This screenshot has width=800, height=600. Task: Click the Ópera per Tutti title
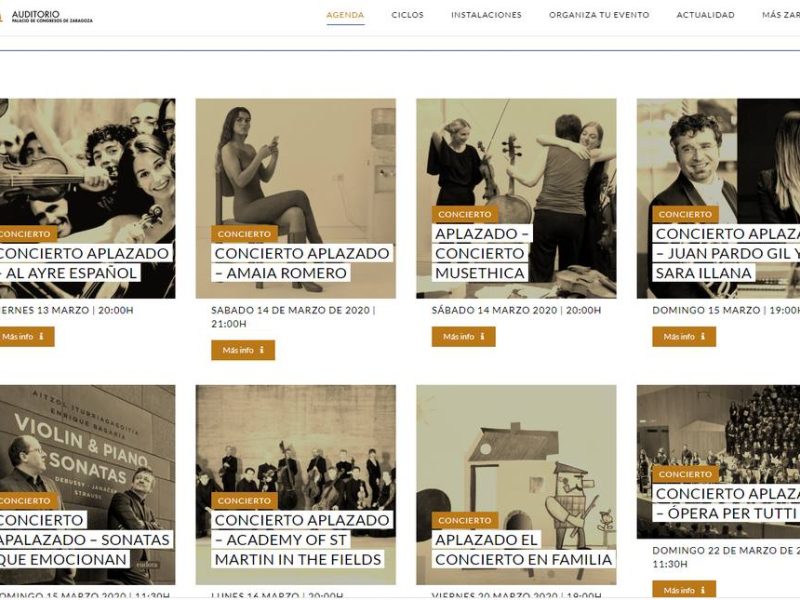coord(725,503)
